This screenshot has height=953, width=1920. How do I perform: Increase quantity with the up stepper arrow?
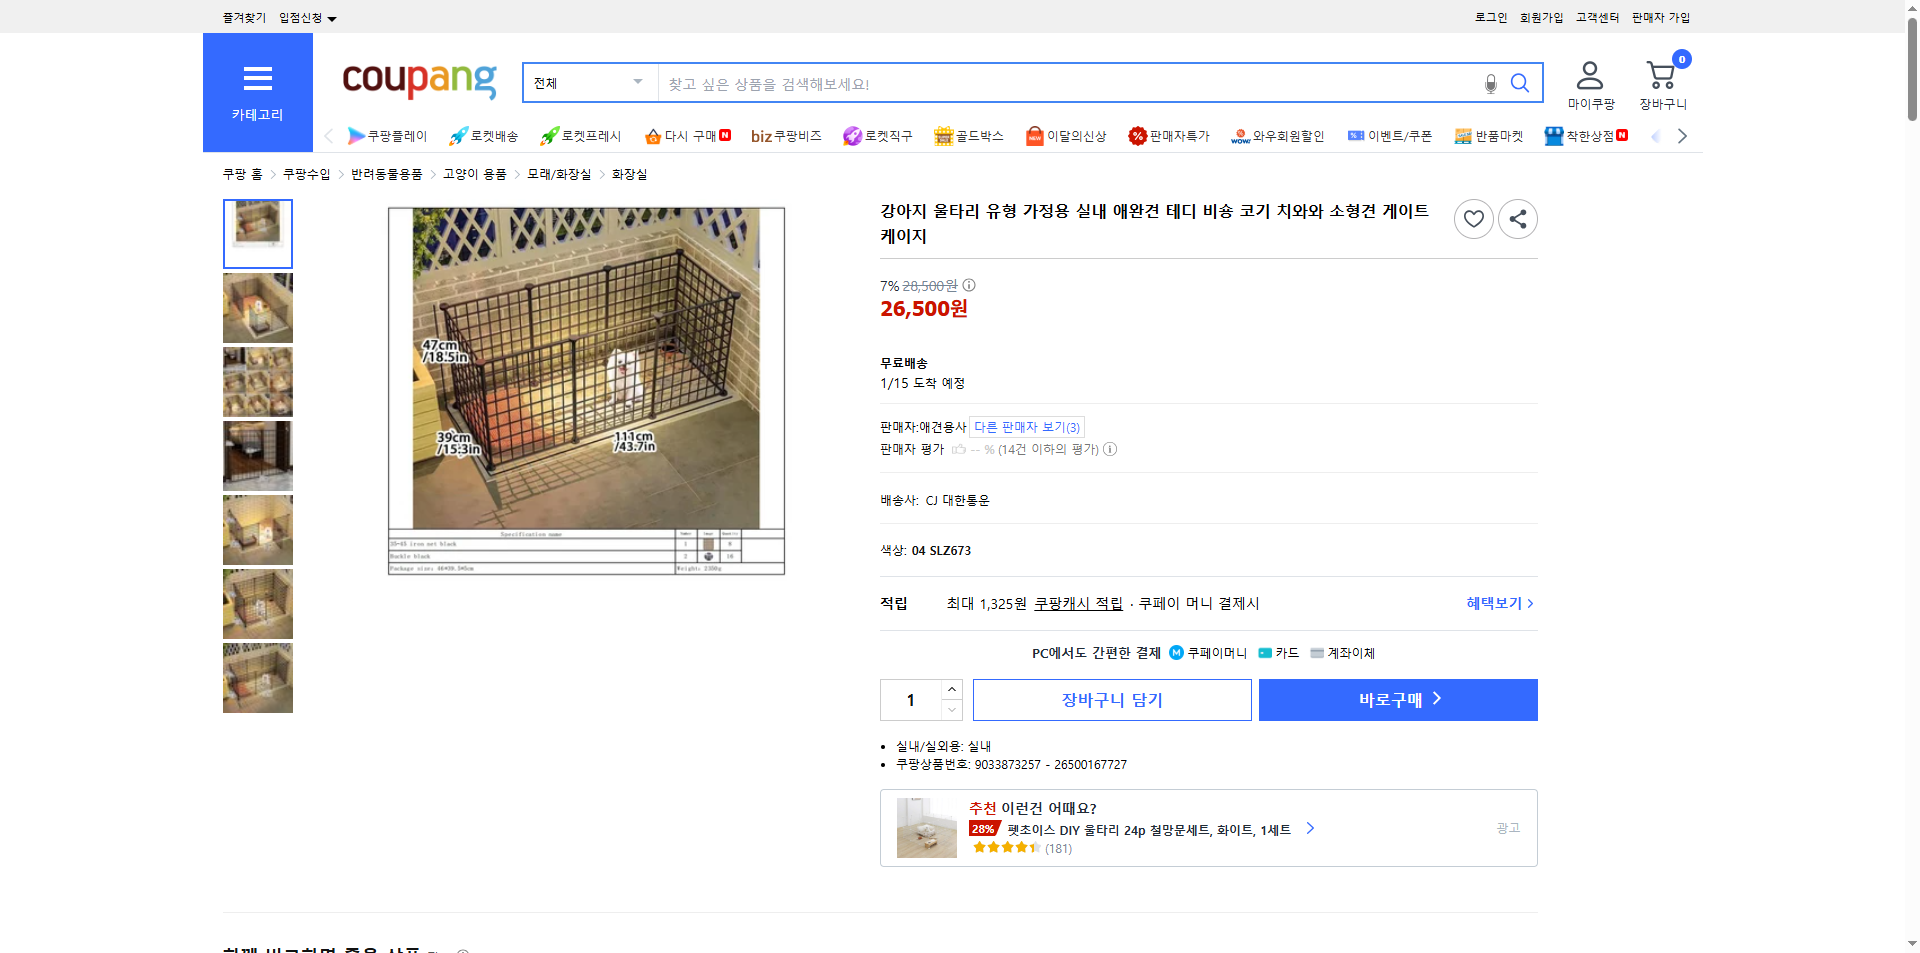click(x=951, y=689)
